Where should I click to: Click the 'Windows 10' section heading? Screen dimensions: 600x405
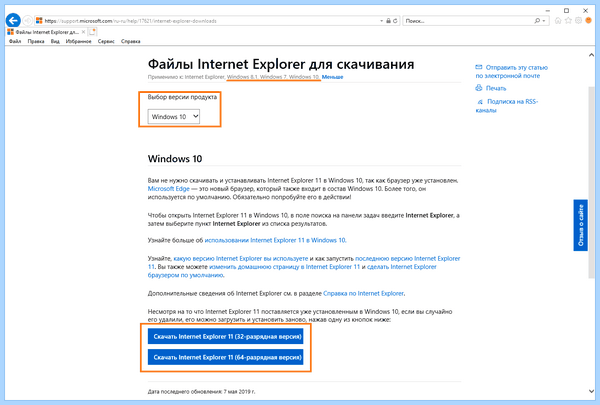pyautogui.click(x=175, y=159)
